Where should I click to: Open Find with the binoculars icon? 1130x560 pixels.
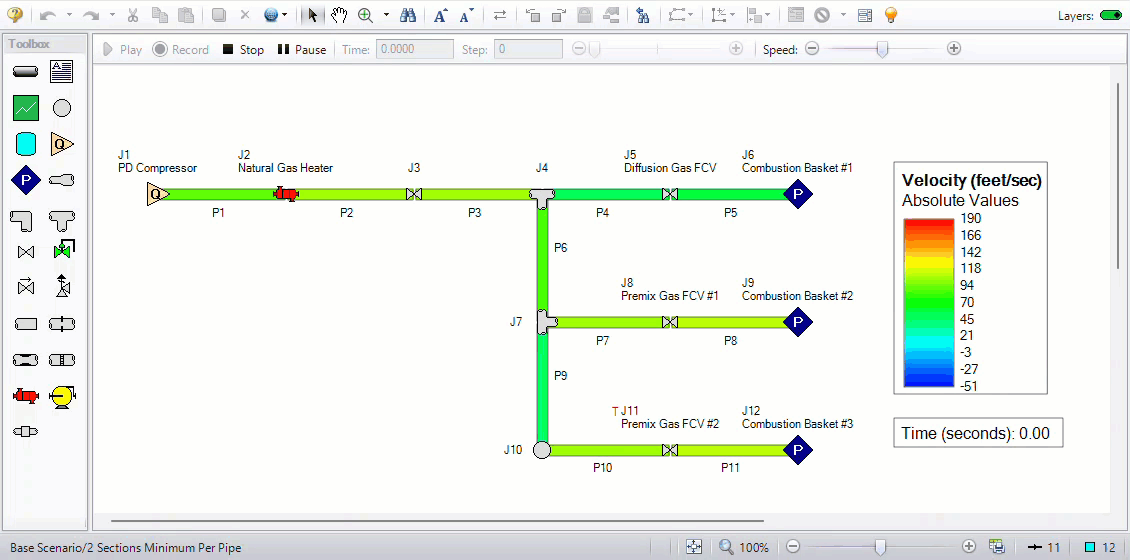(408, 14)
